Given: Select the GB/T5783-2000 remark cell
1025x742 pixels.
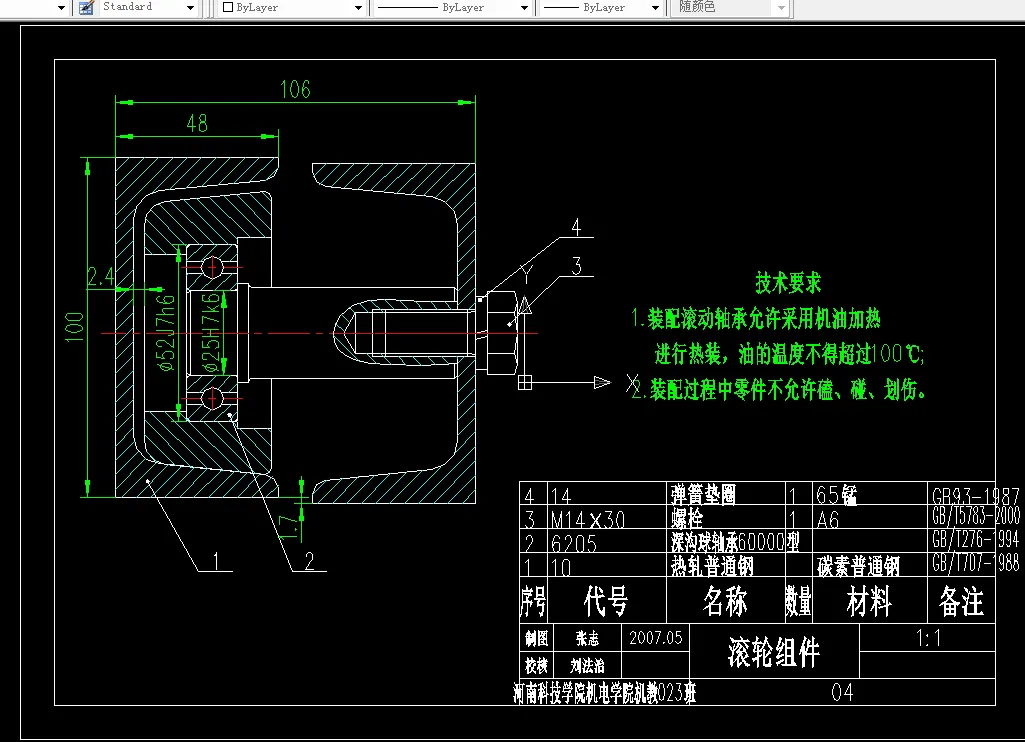Looking at the screenshot, I should pos(975,516).
